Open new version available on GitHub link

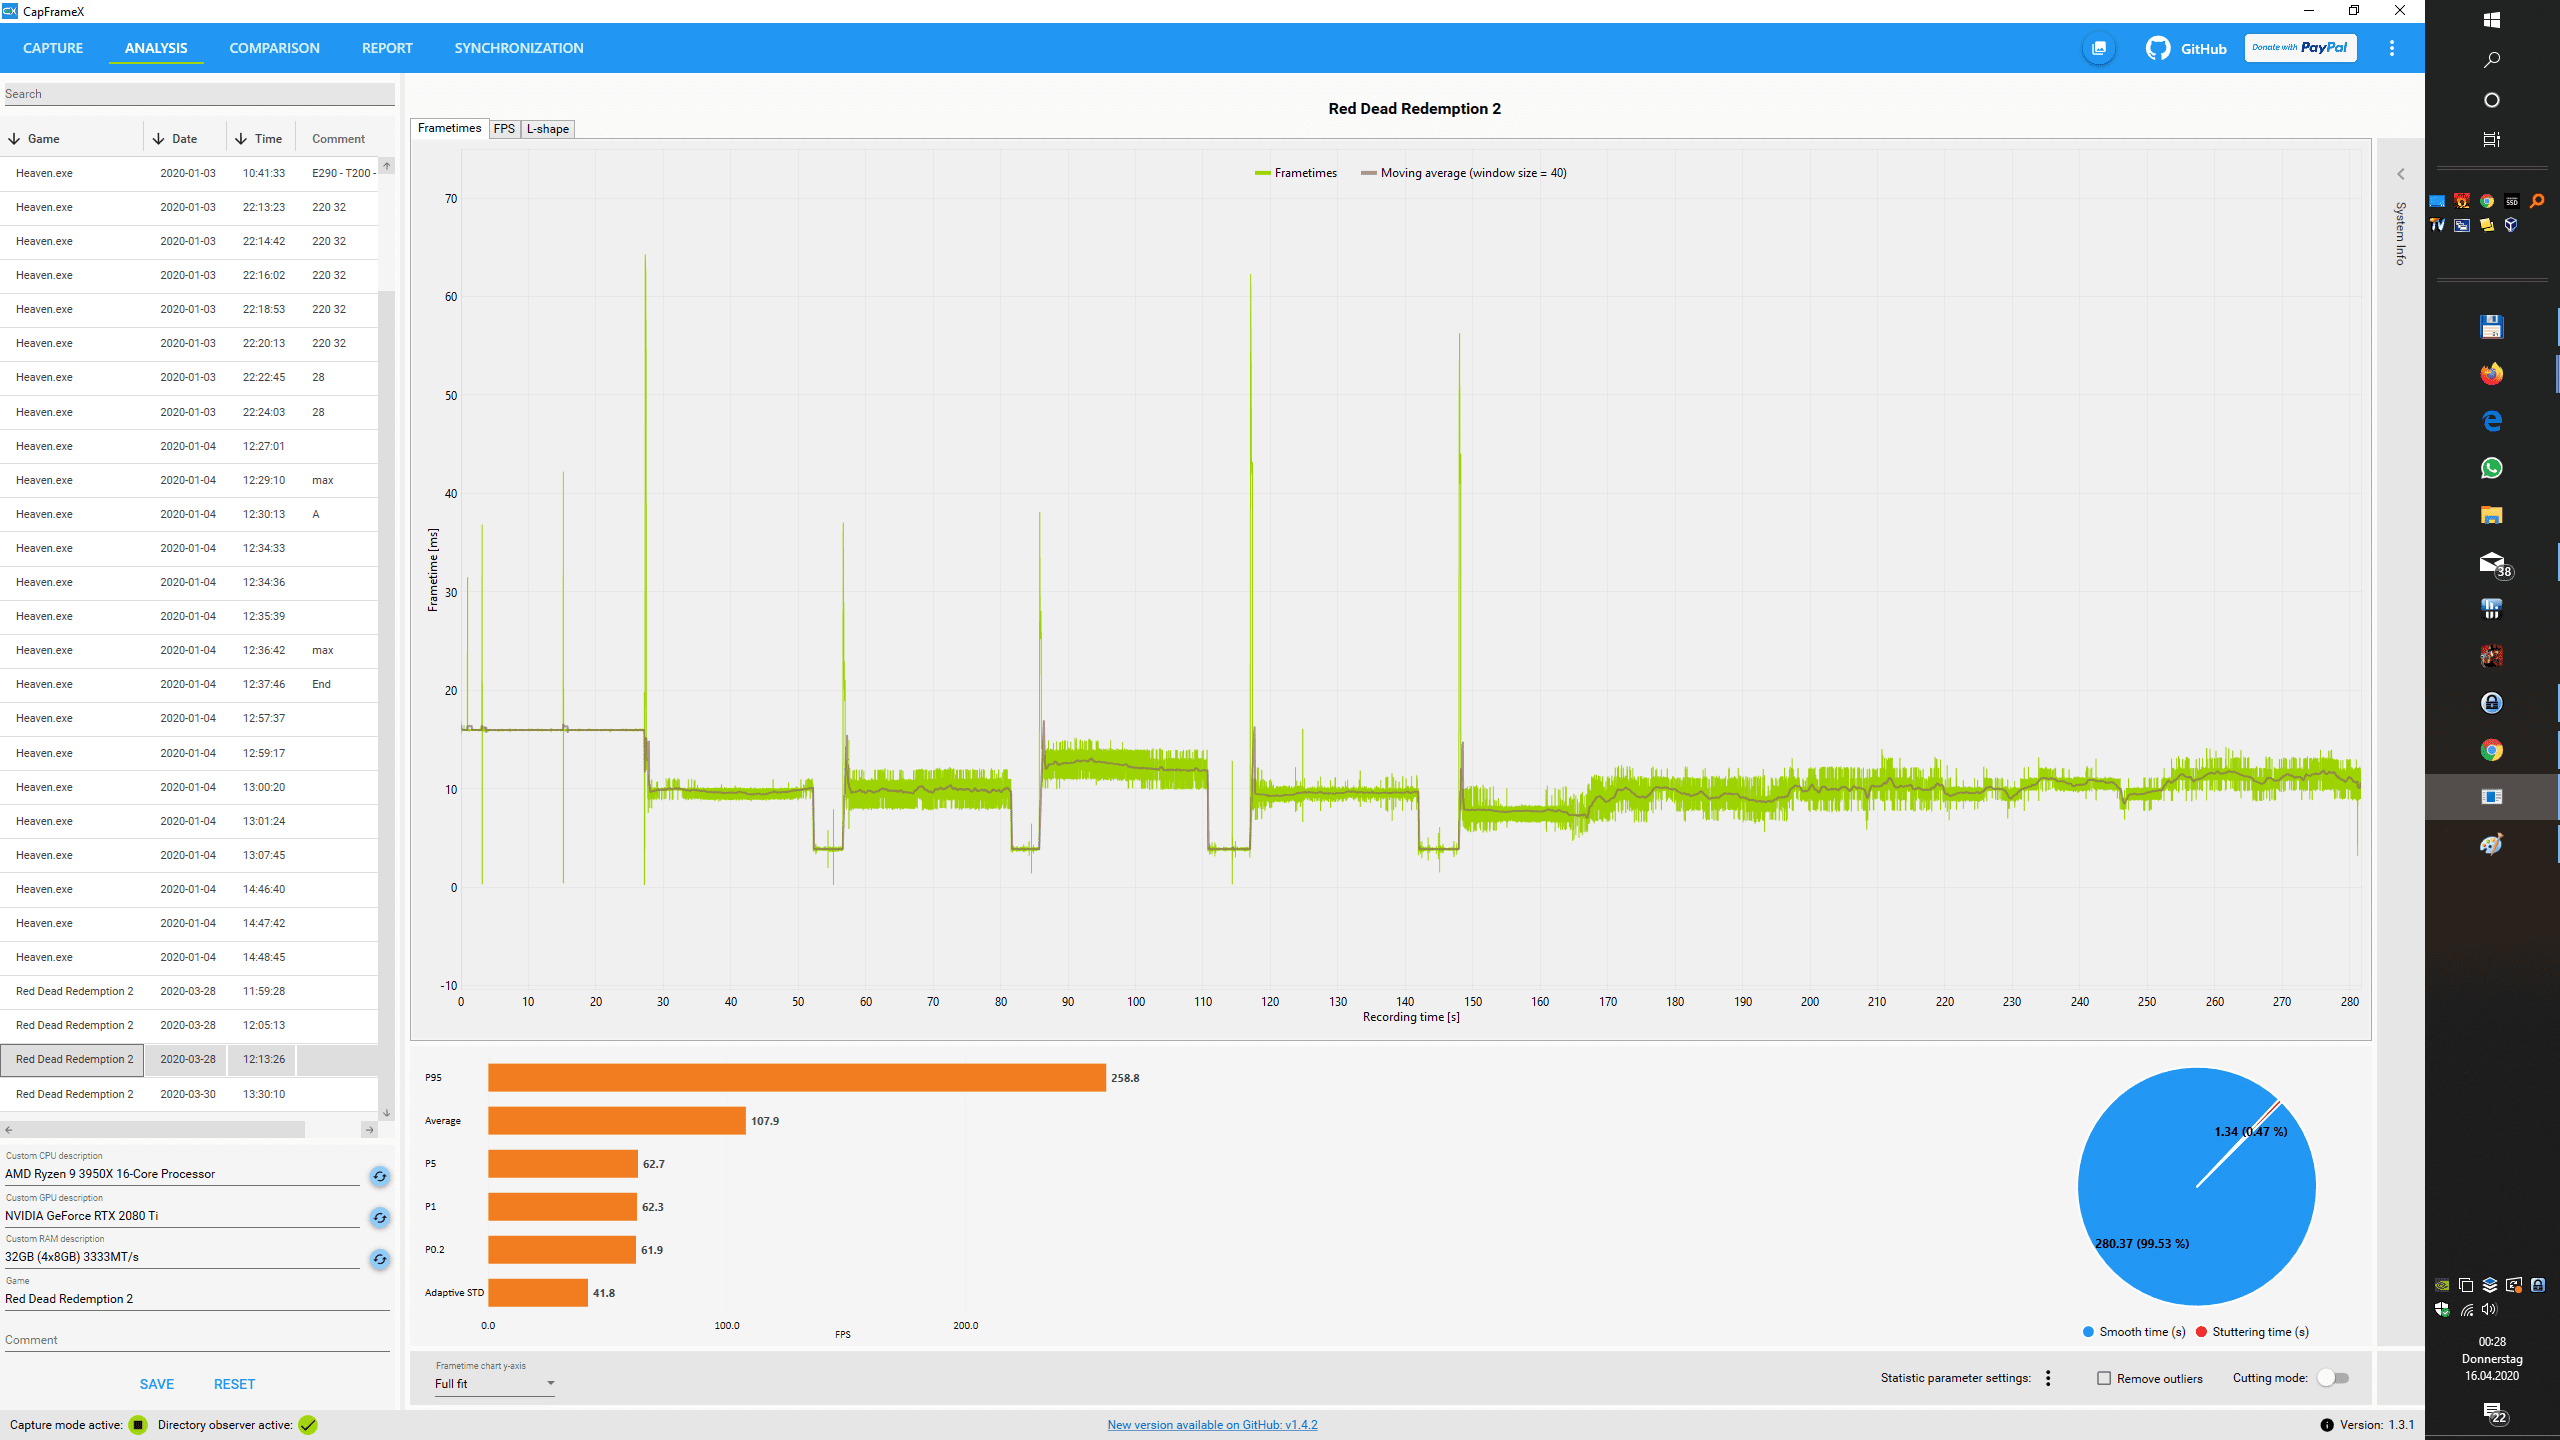(x=1212, y=1425)
